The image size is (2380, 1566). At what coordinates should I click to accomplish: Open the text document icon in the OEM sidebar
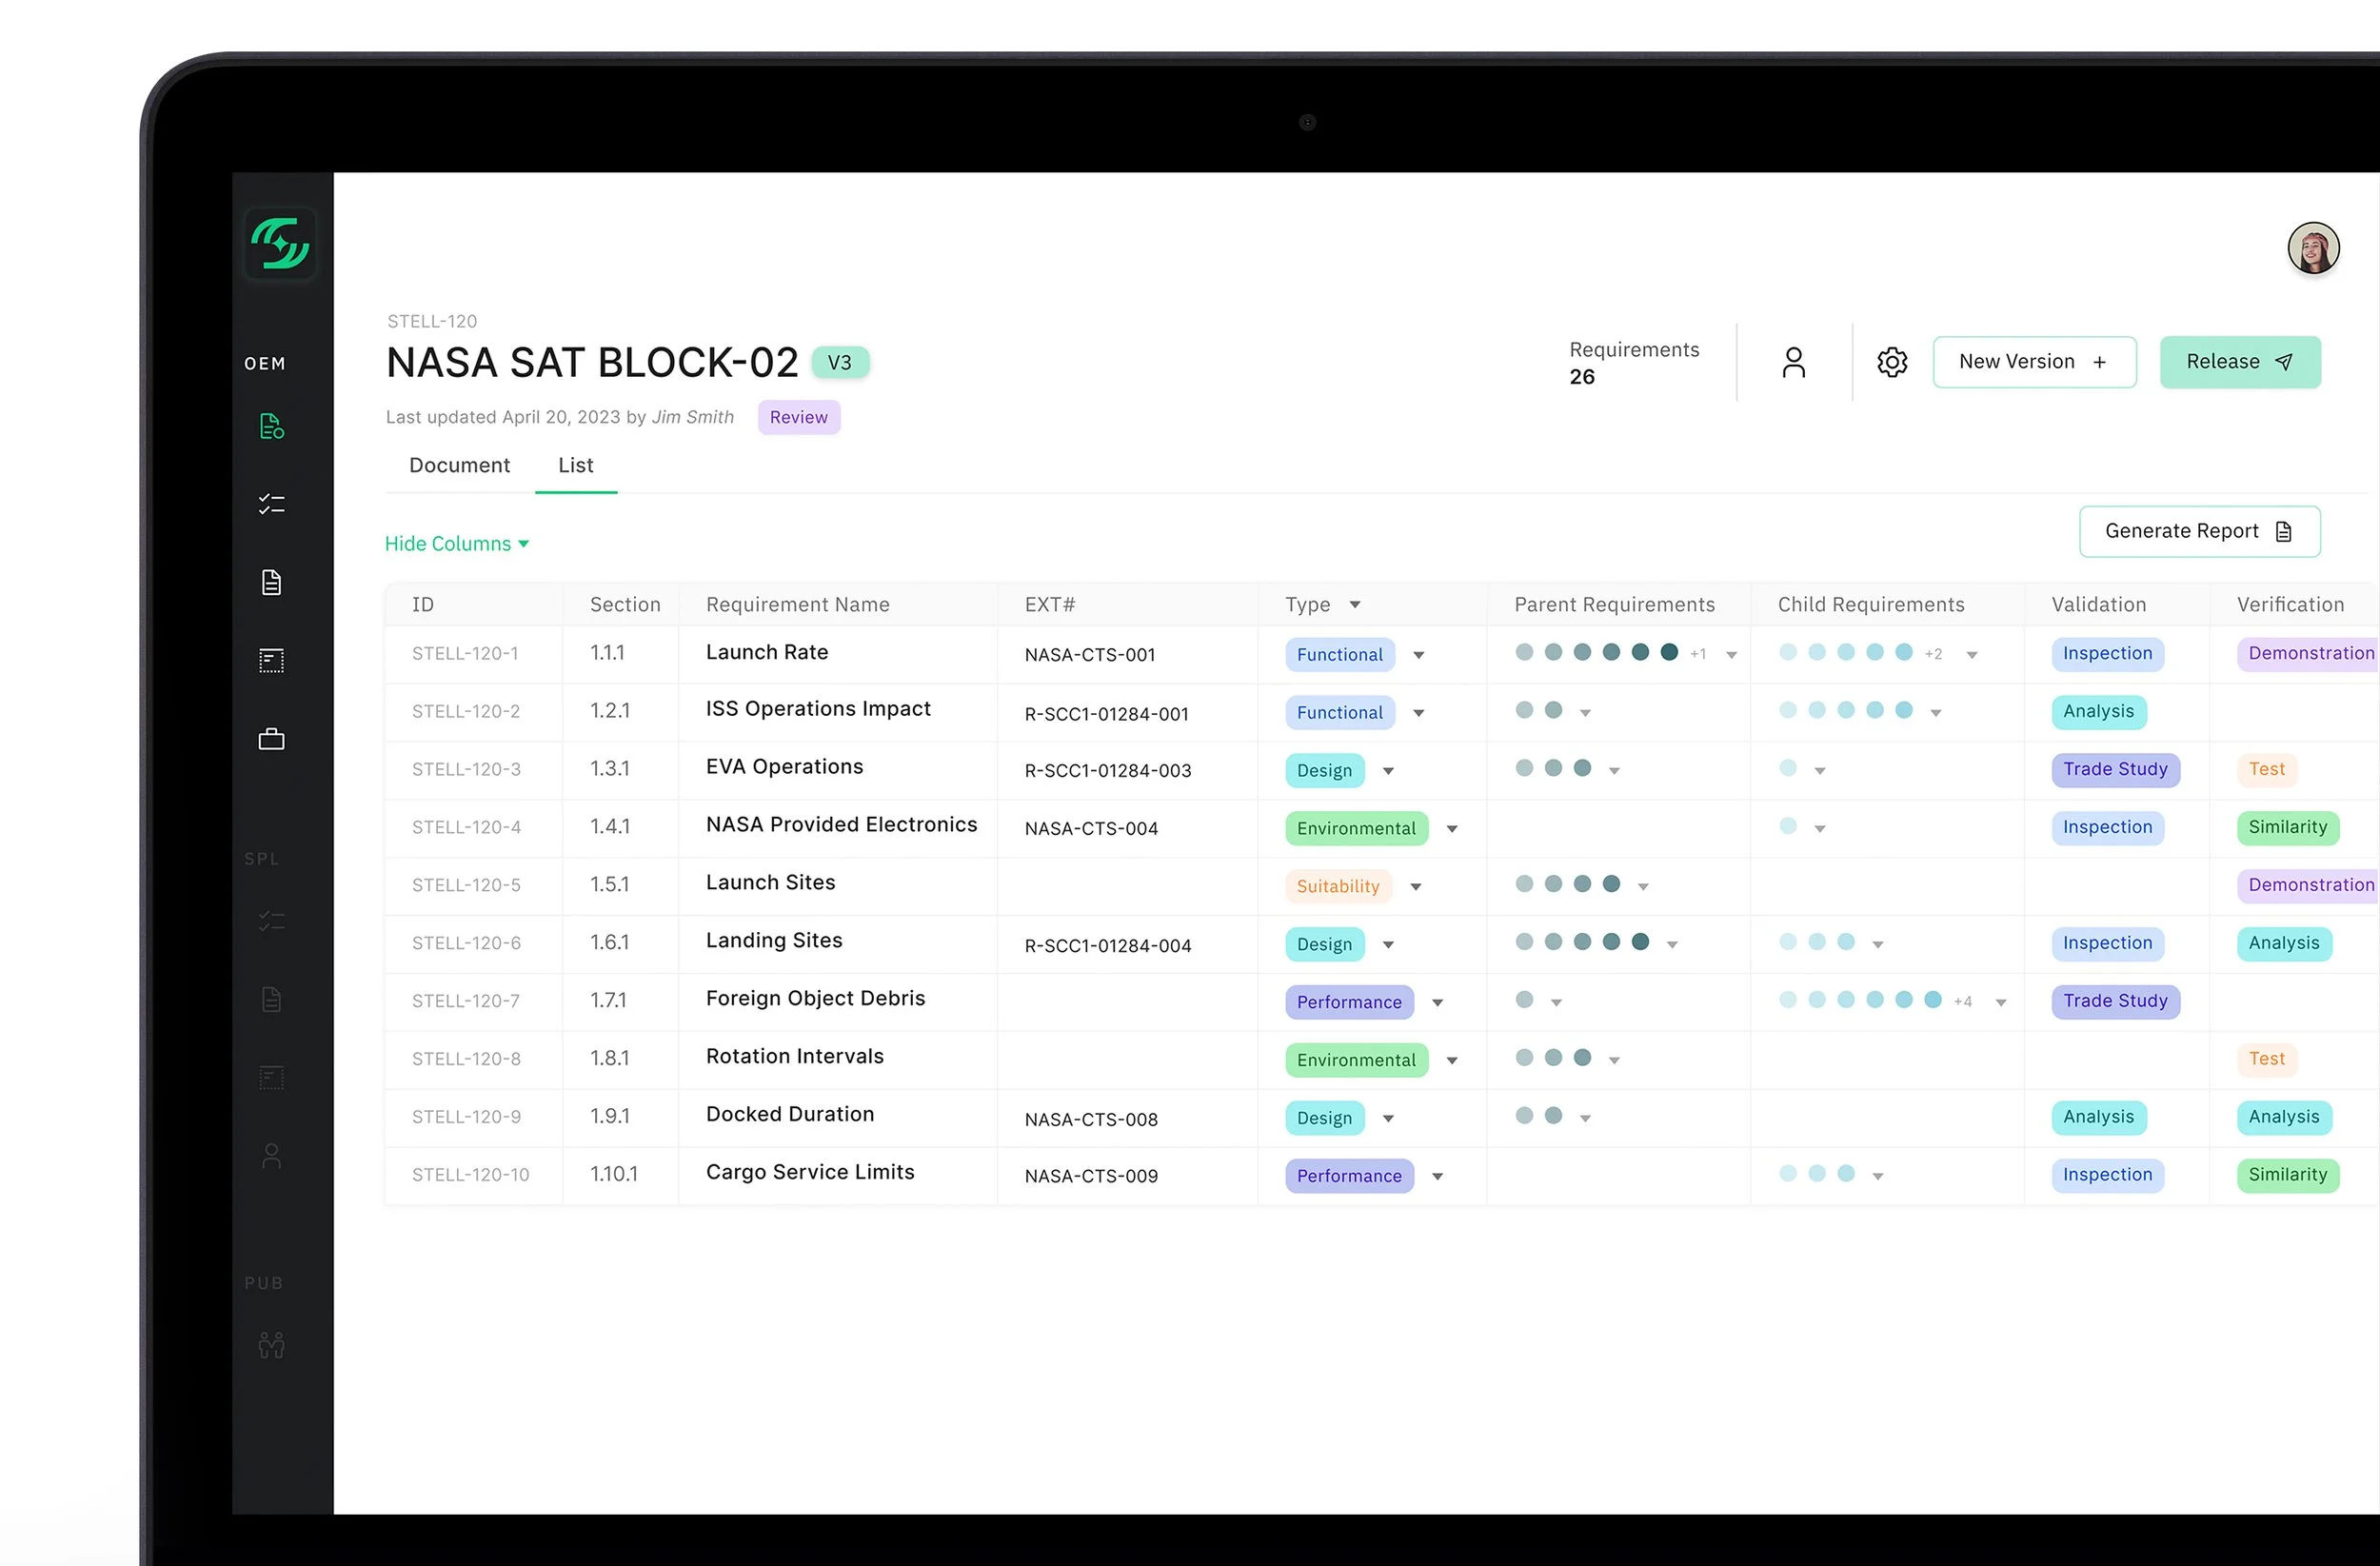pos(271,582)
